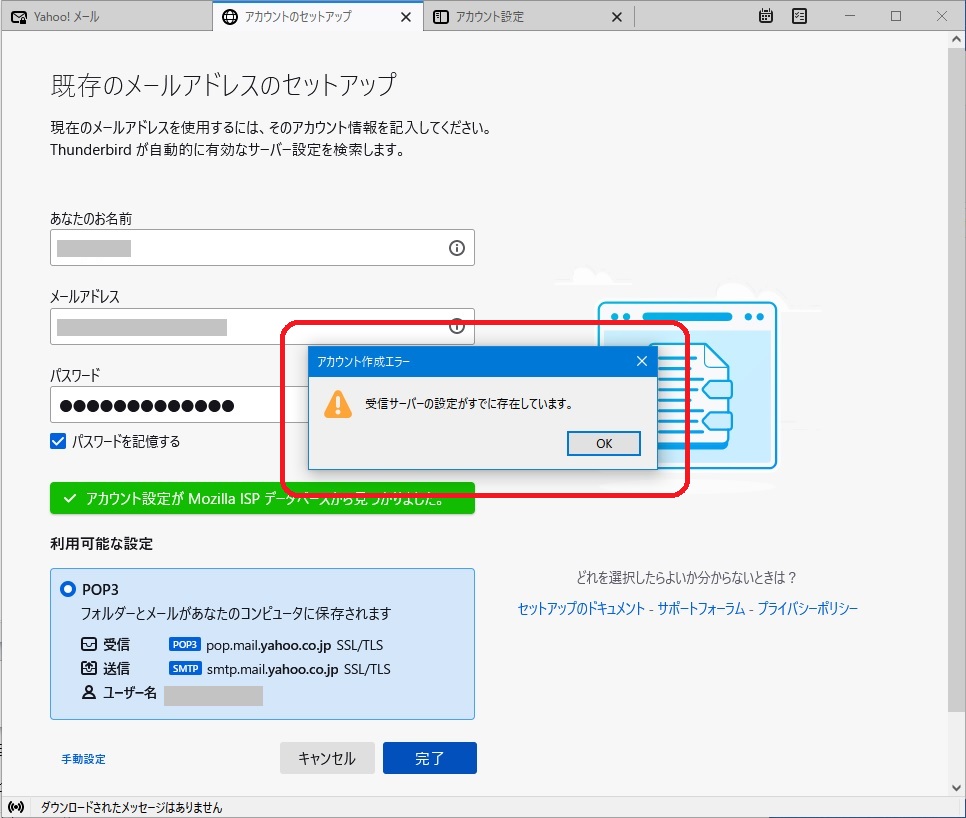
Task: Open the tasks icon in the tab bar
Action: click(799, 16)
